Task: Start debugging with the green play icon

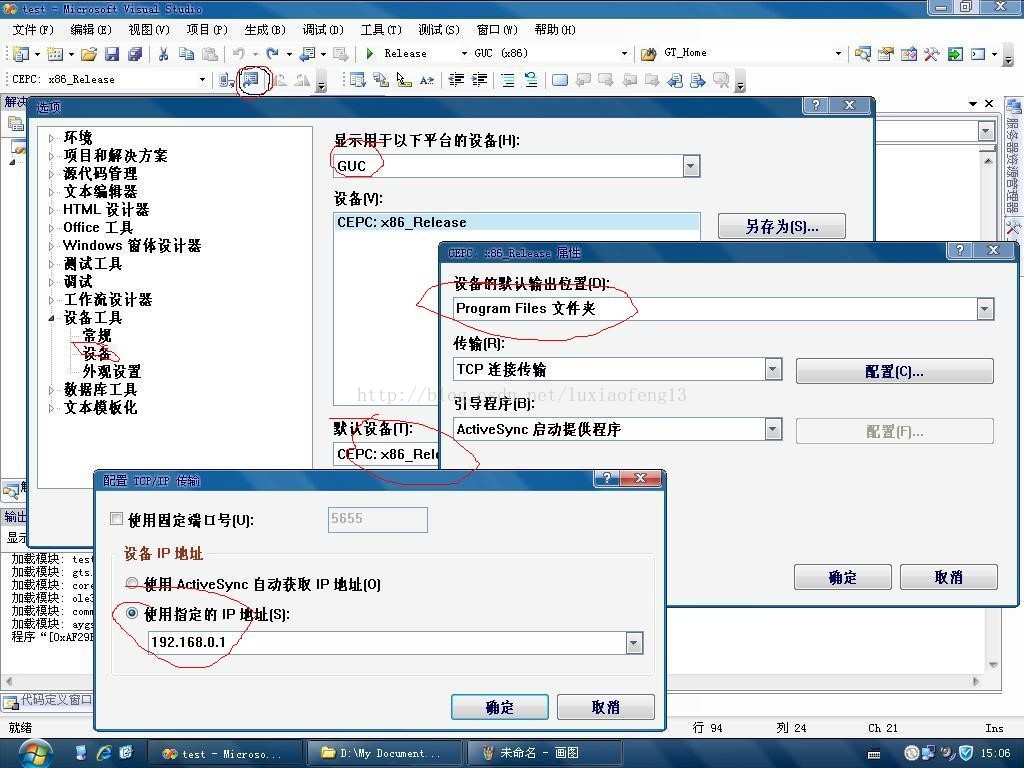Action: click(370, 54)
